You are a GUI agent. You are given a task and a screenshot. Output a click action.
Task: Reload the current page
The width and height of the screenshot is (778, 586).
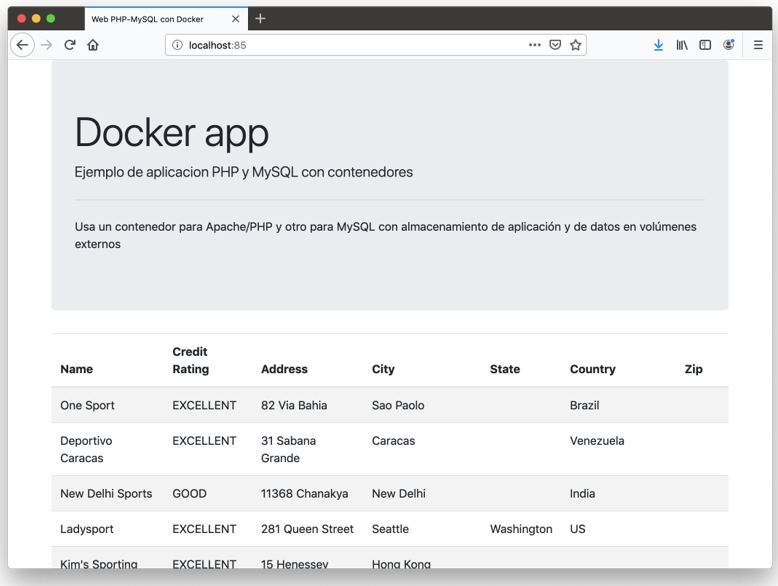[70, 45]
